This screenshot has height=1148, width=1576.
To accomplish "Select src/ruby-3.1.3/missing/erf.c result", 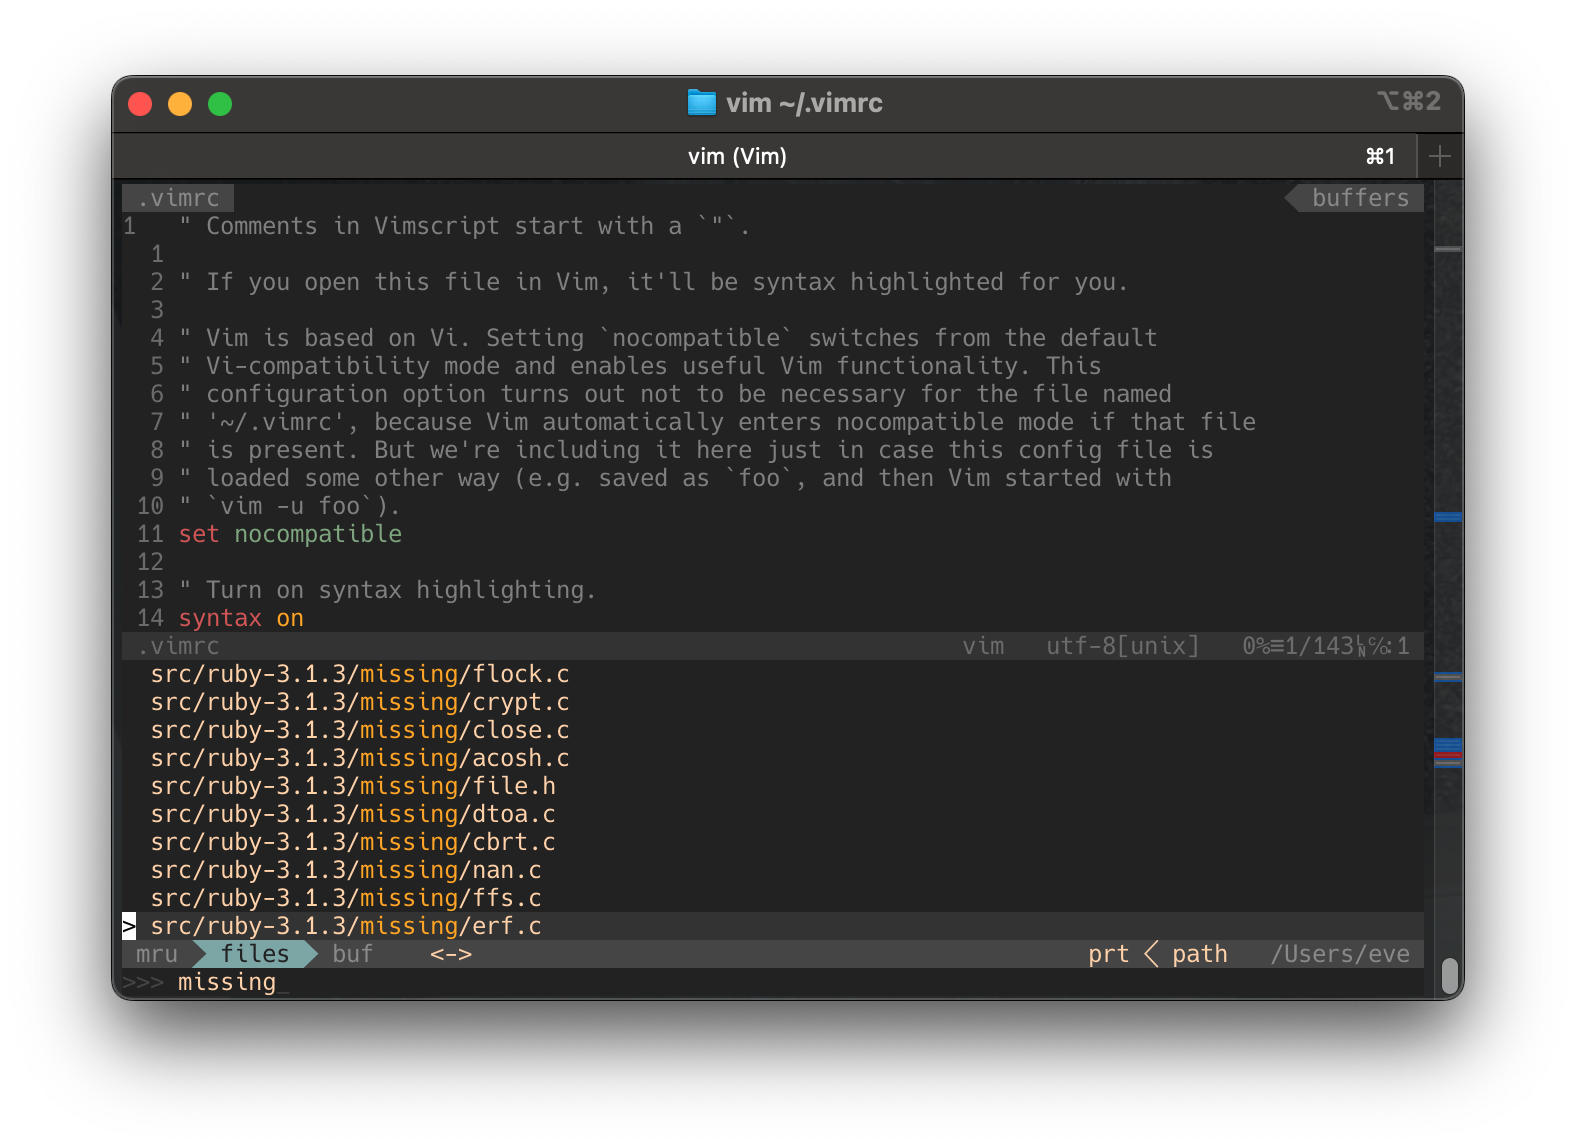I will pos(346,926).
